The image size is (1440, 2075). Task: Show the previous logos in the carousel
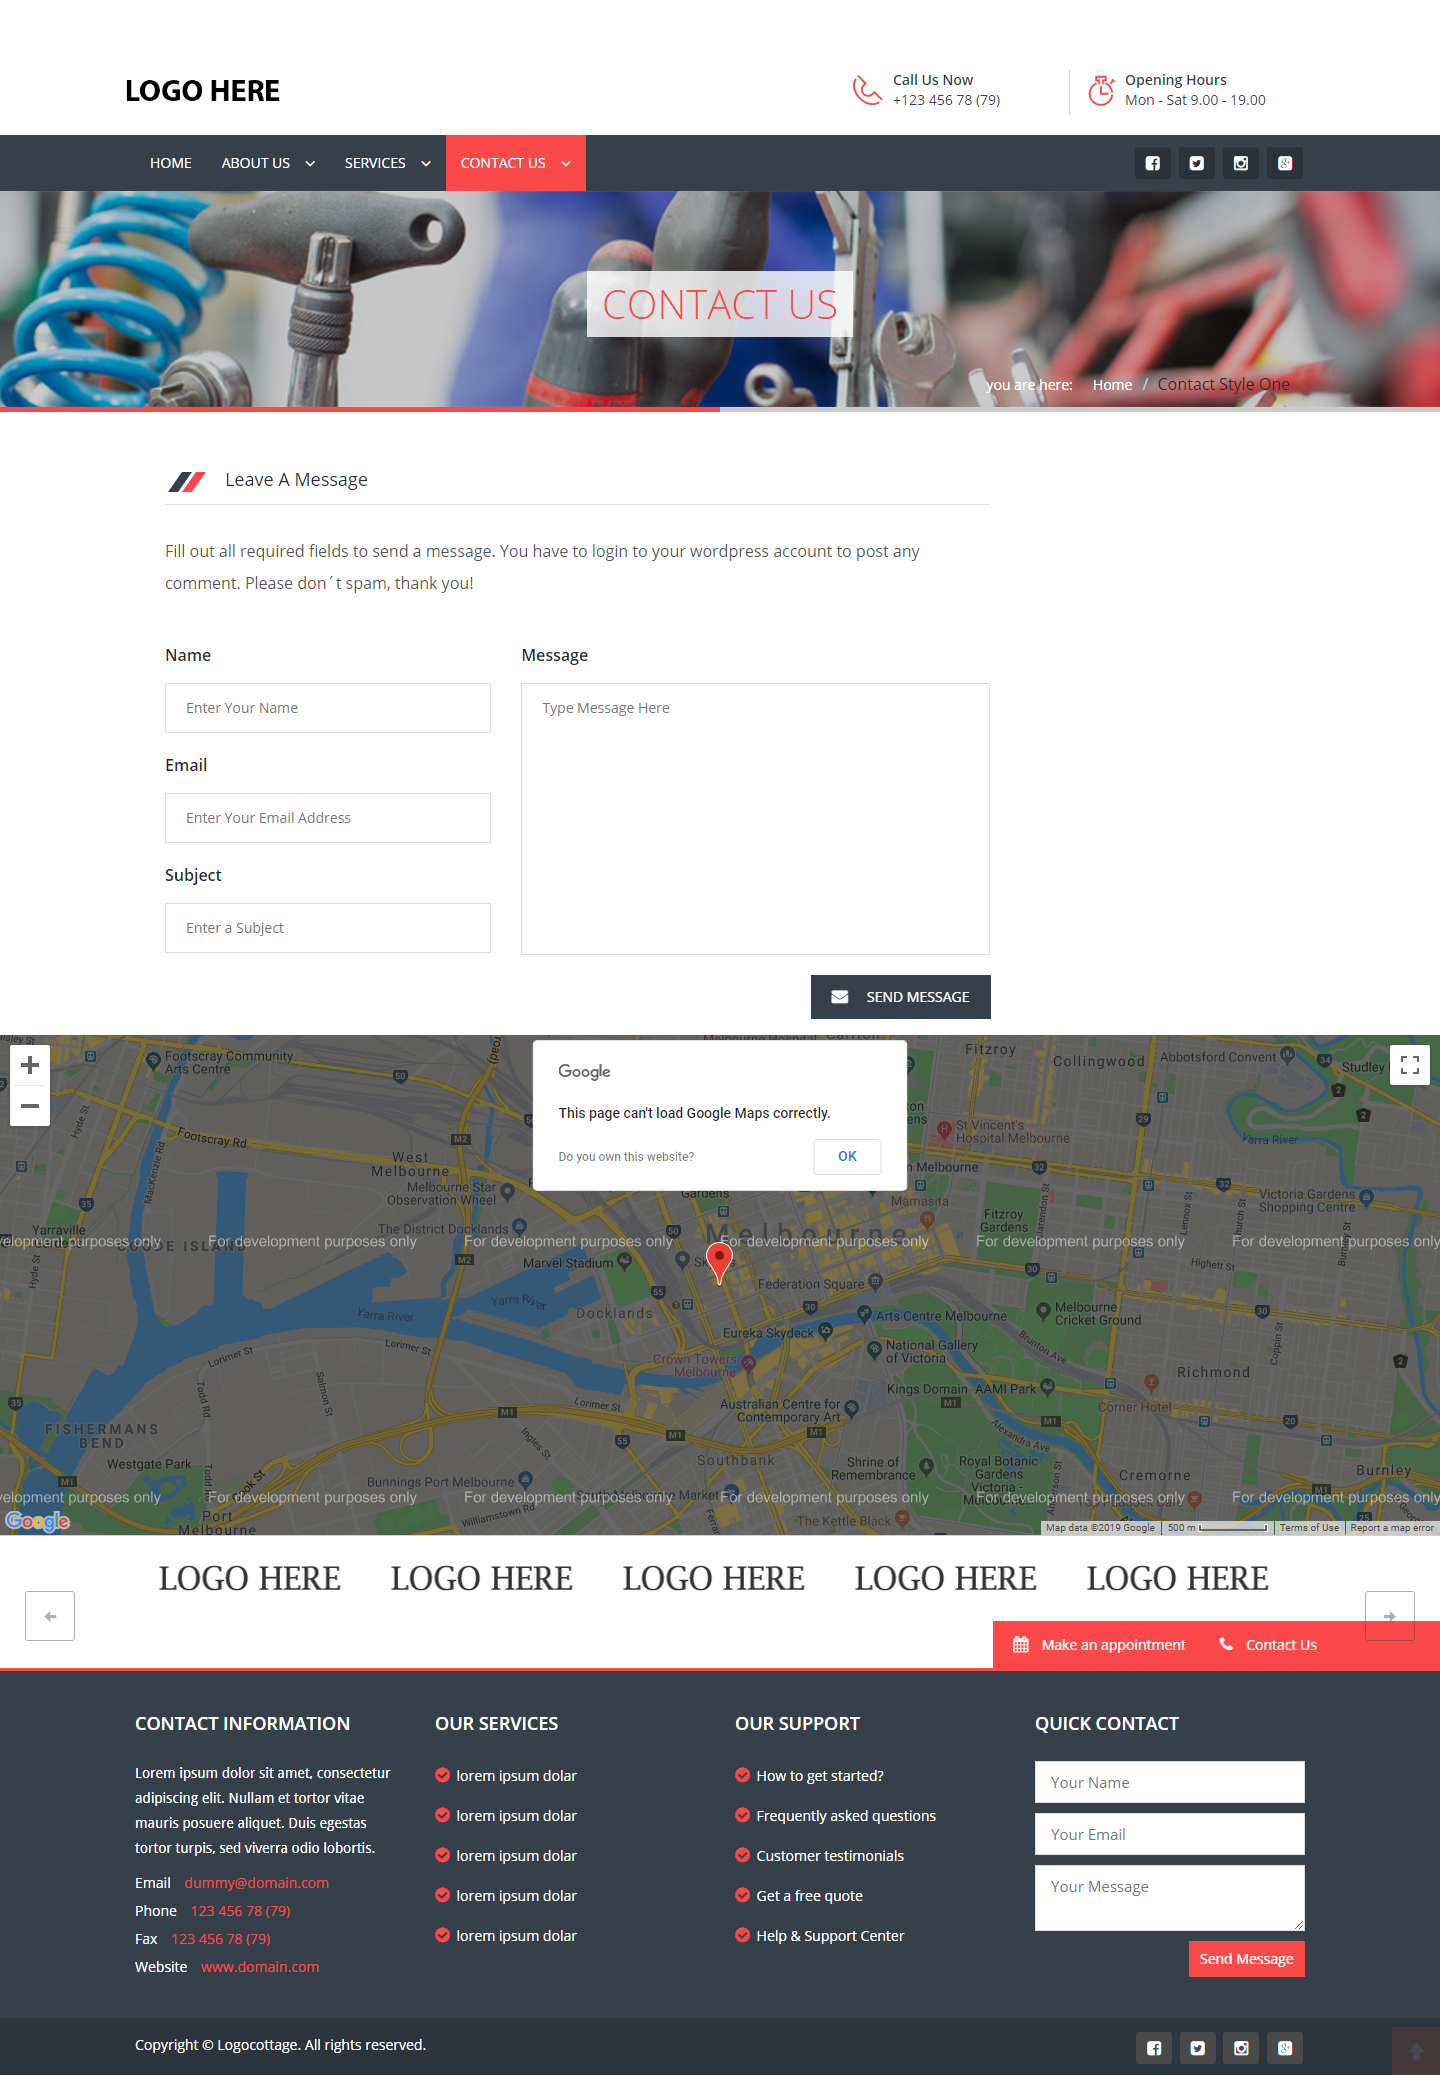click(50, 1616)
